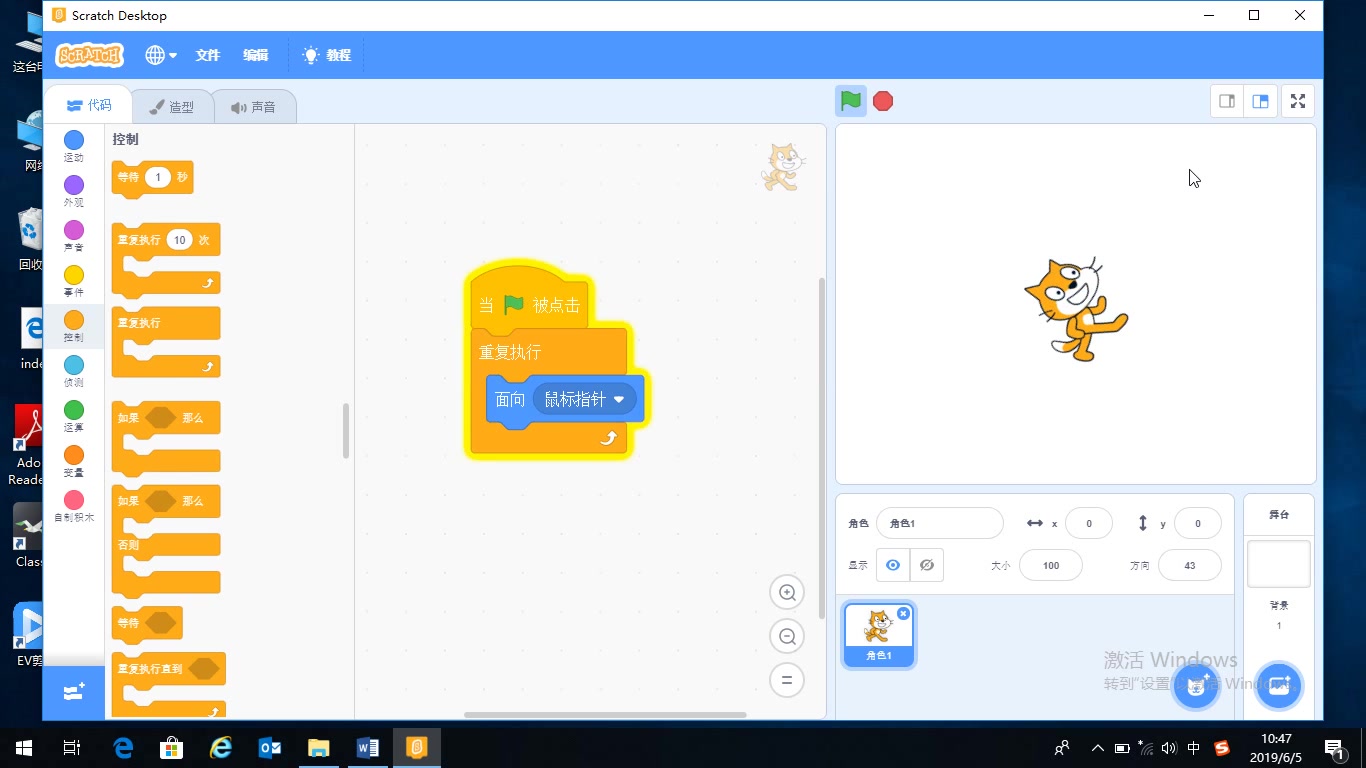
Task: Select the 外观 (Looks) blocks category
Action: coord(72,192)
